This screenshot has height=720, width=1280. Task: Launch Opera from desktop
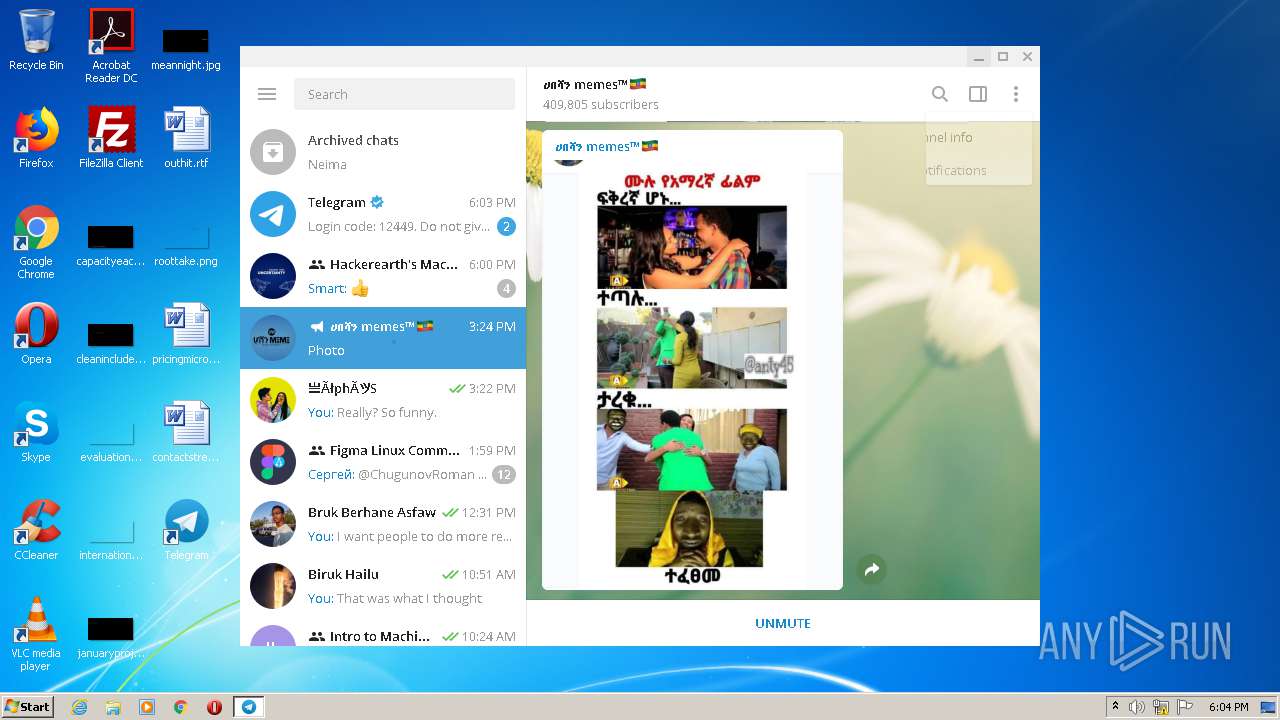(36, 334)
